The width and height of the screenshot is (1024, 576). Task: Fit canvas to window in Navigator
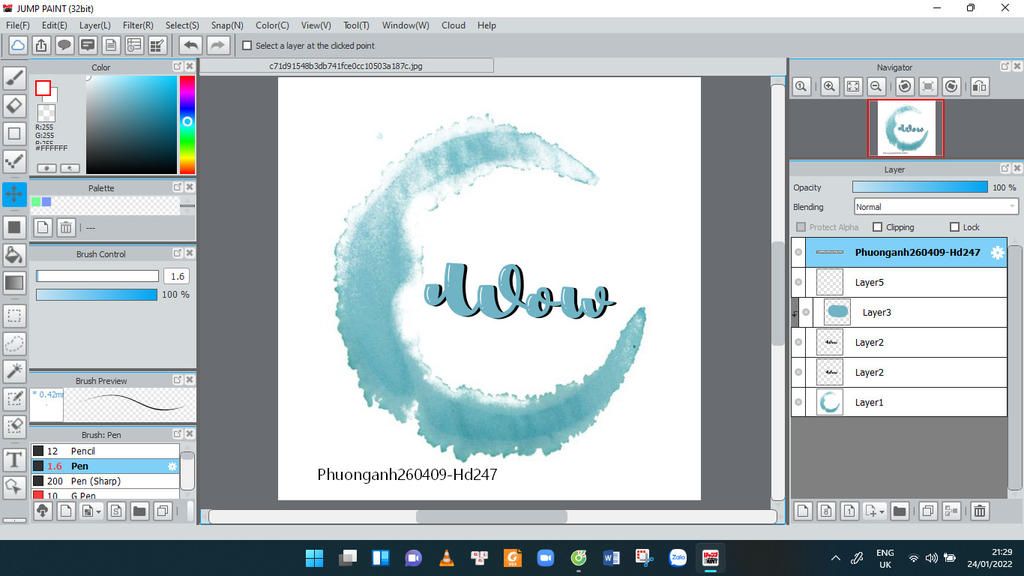[x=853, y=86]
